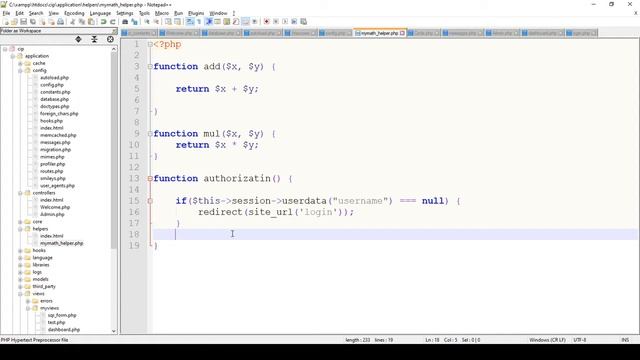The width and height of the screenshot is (640, 360).
Task: Collapse the if block fold marker on line 15
Action: (150, 201)
